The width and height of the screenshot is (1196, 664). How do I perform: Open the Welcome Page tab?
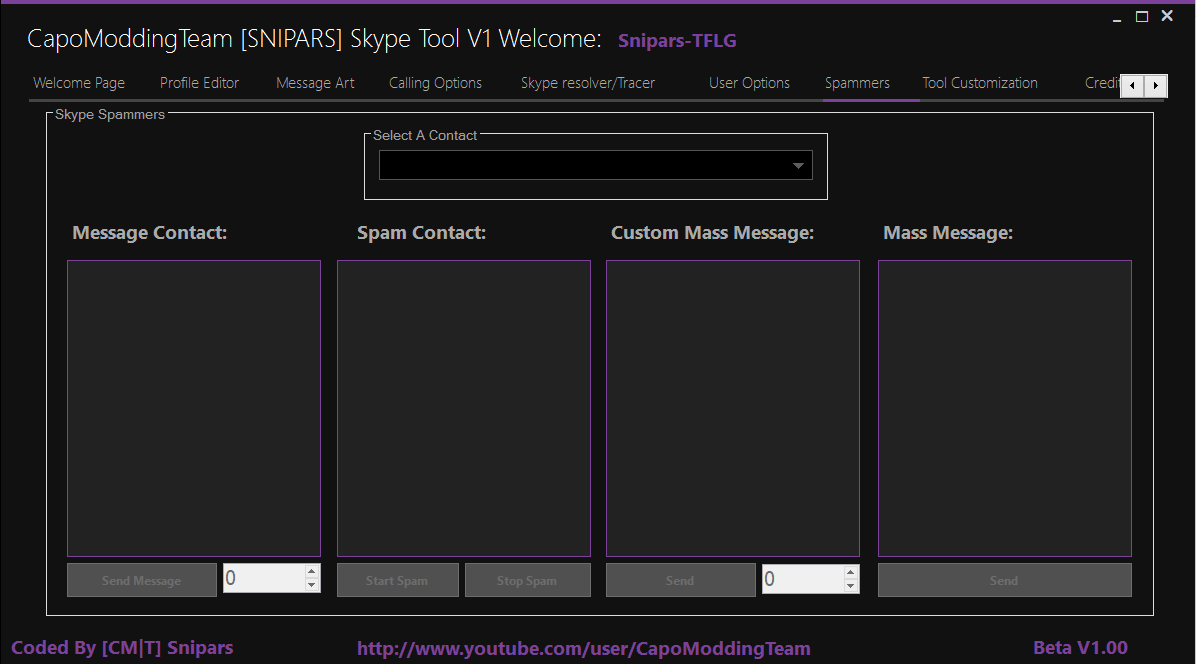79,83
